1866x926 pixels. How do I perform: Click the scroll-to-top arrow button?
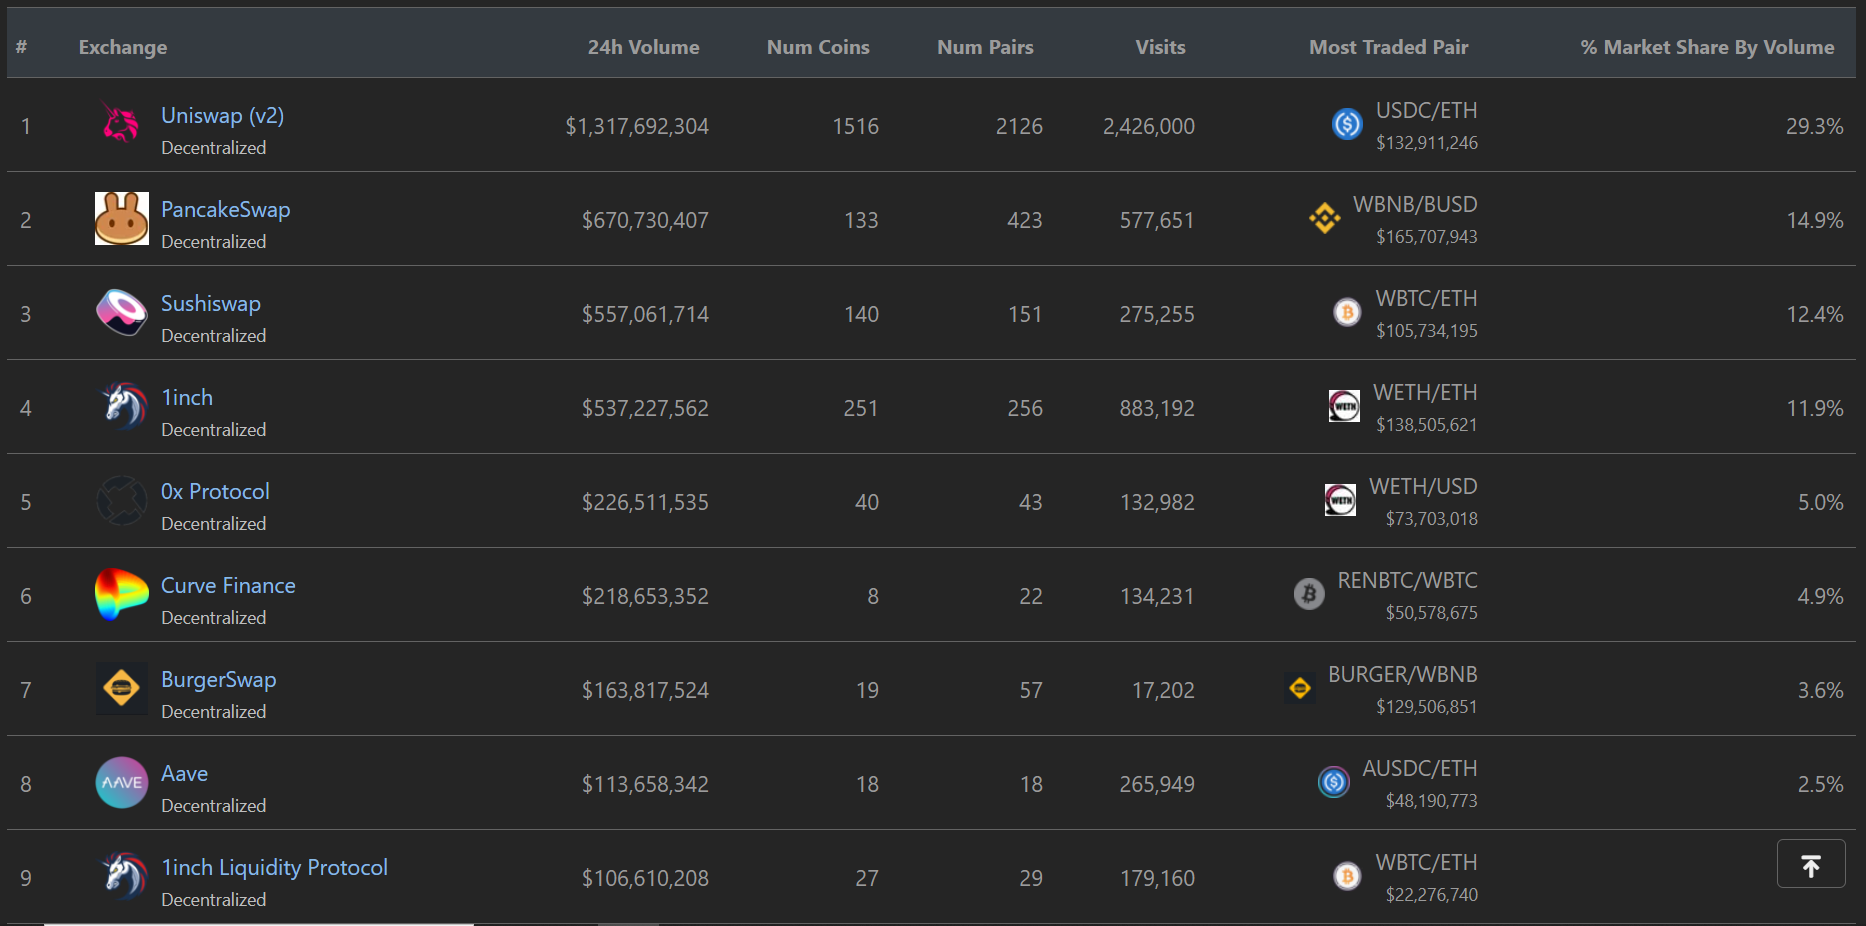pyautogui.click(x=1811, y=863)
